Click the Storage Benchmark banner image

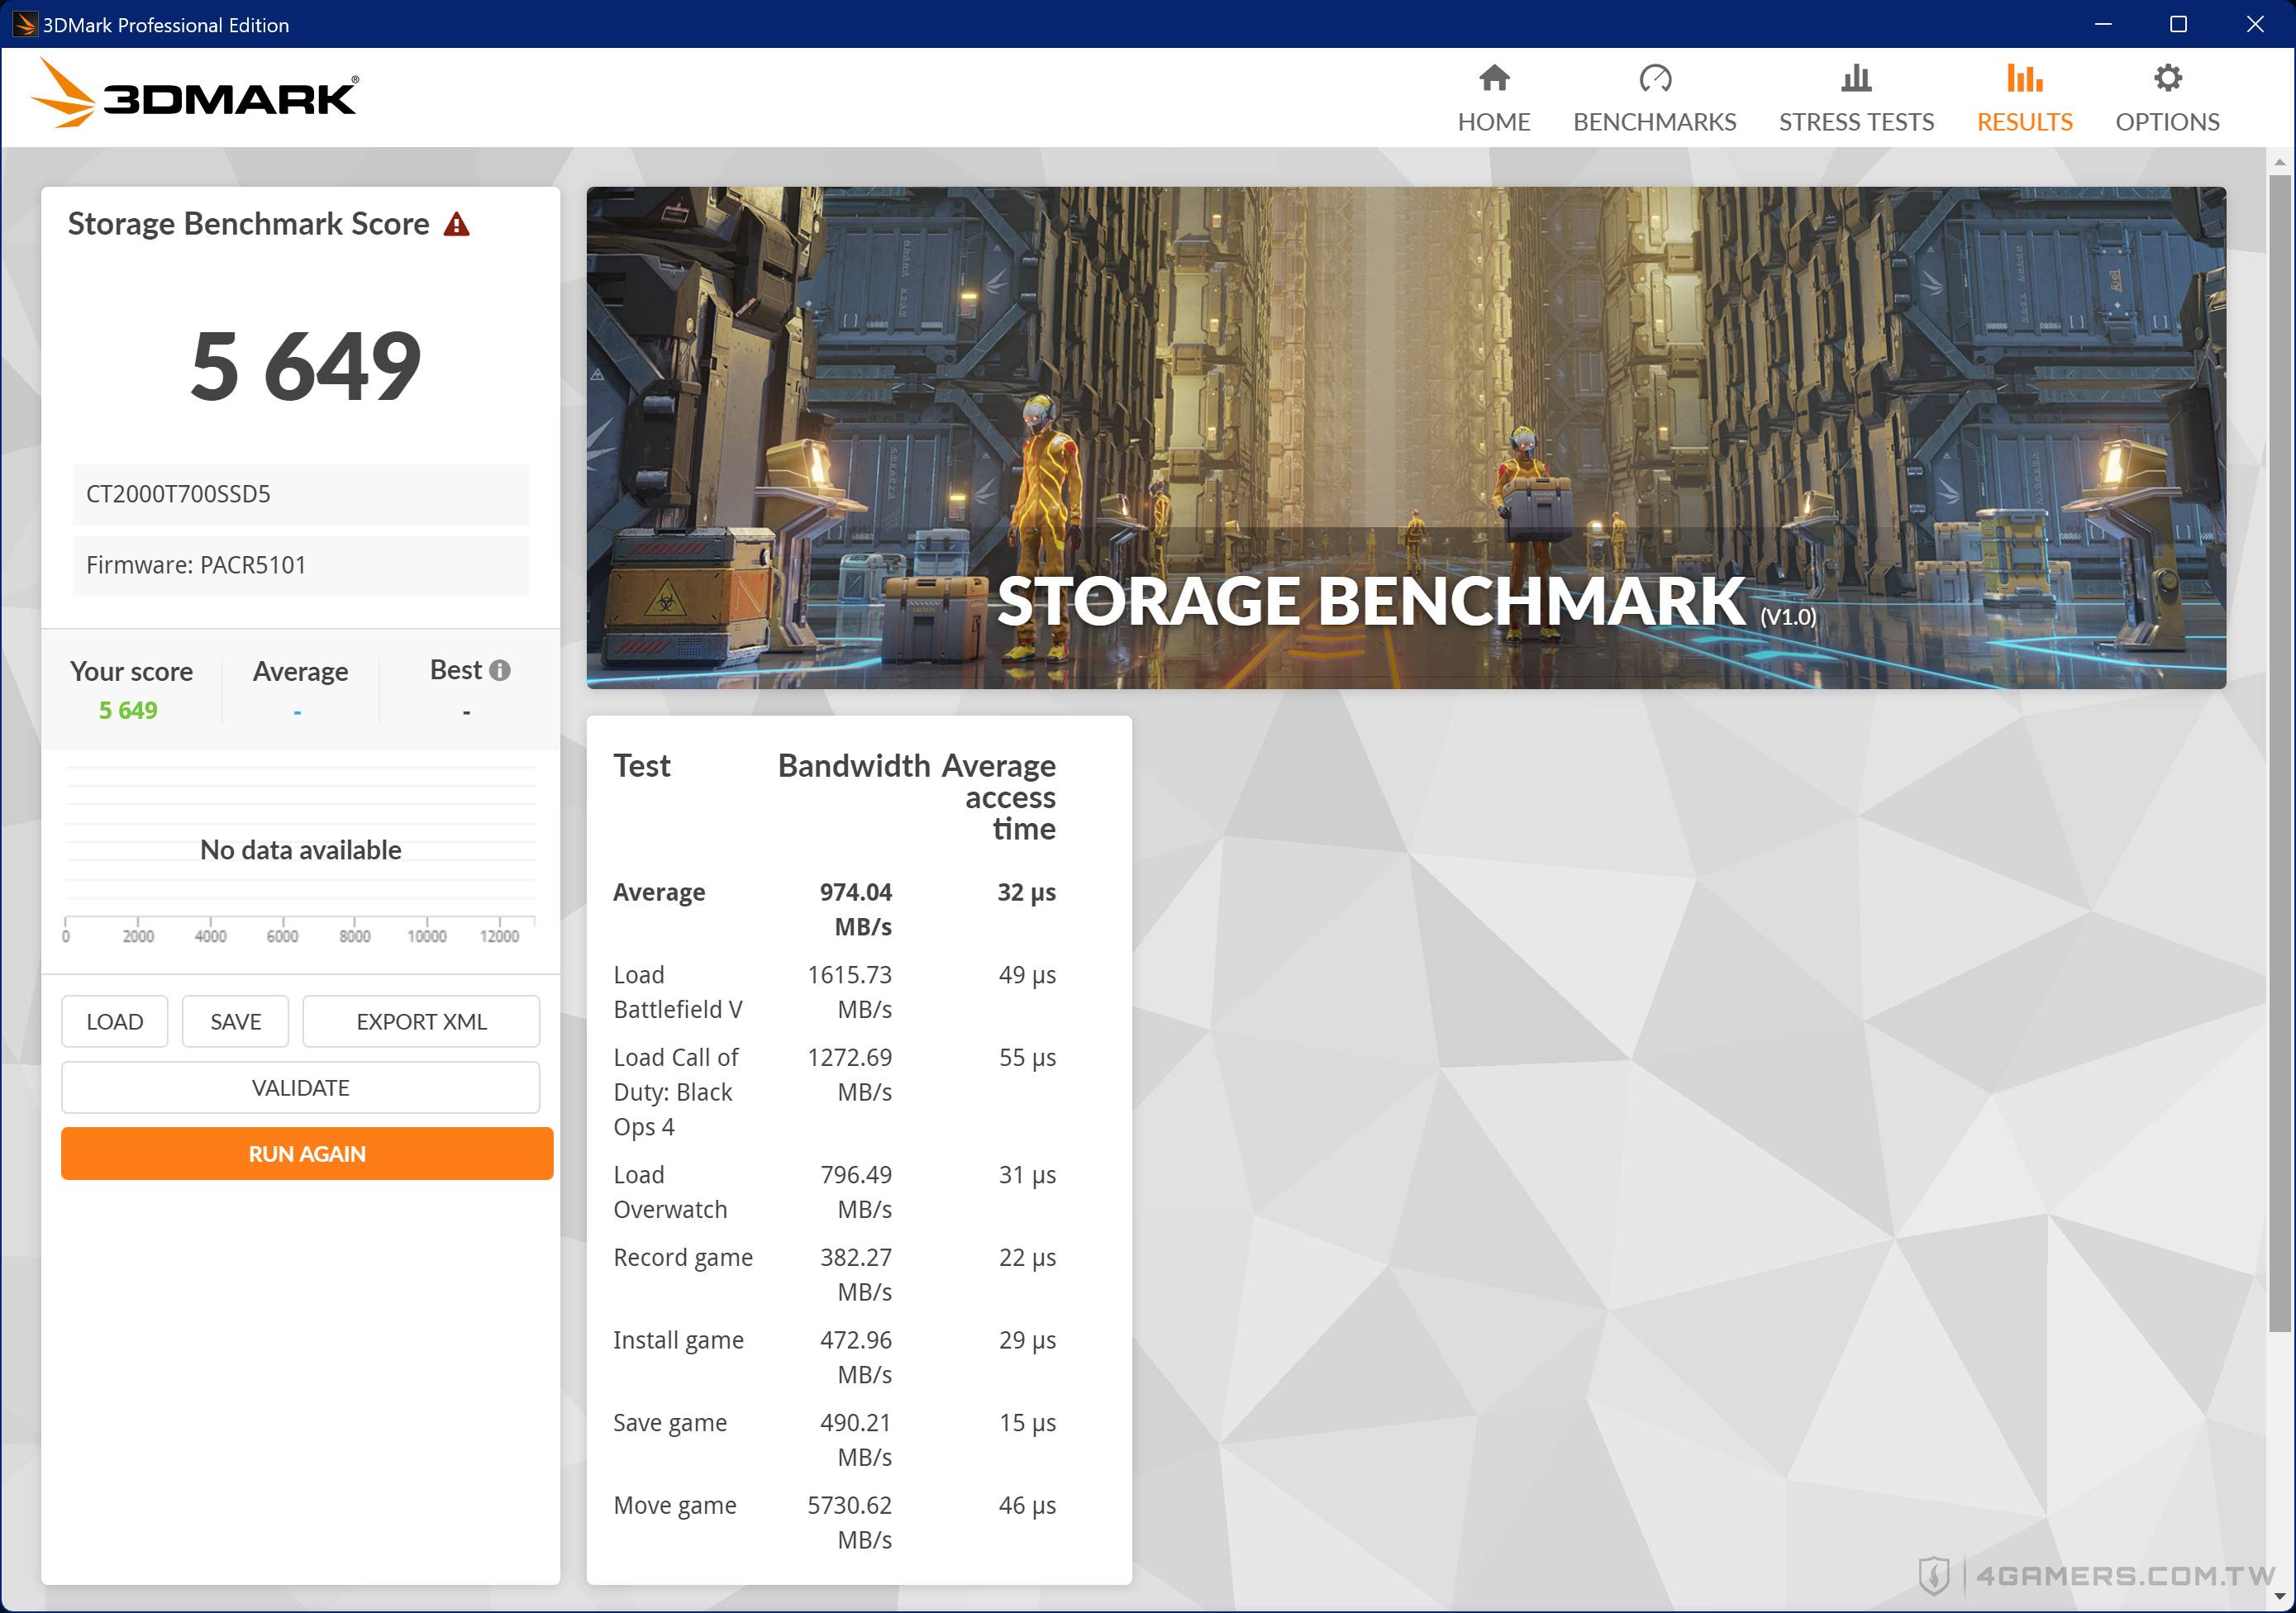[x=1406, y=437]
